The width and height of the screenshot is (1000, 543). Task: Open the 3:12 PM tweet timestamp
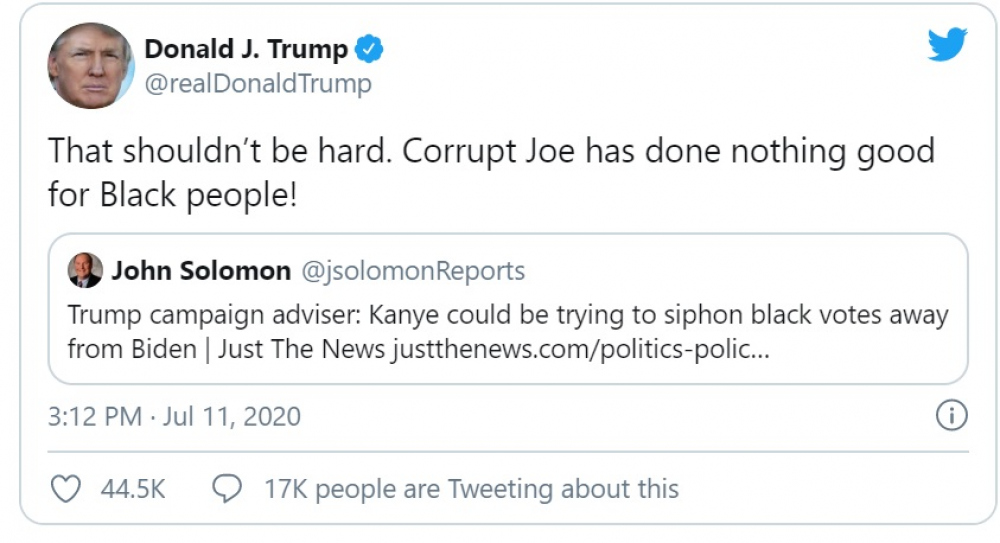tap(95, 416)
